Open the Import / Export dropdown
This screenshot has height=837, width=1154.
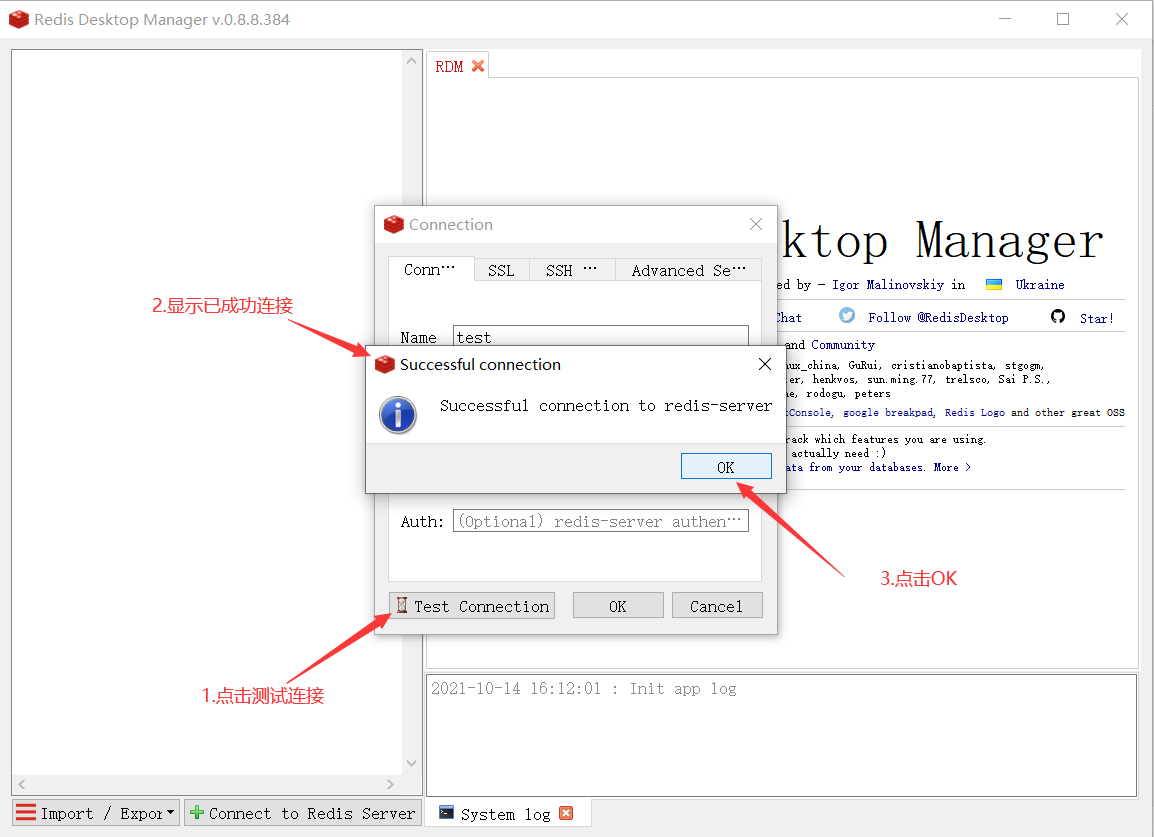[96, 813]
